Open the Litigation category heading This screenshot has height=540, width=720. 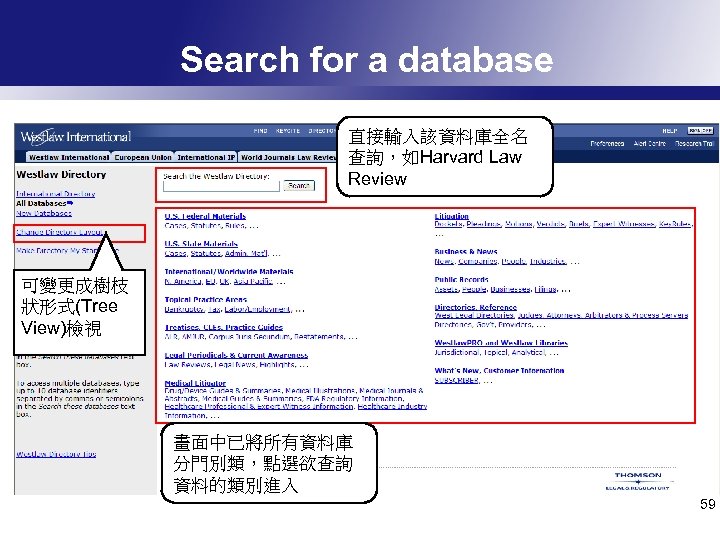click(x=451, y=216)
